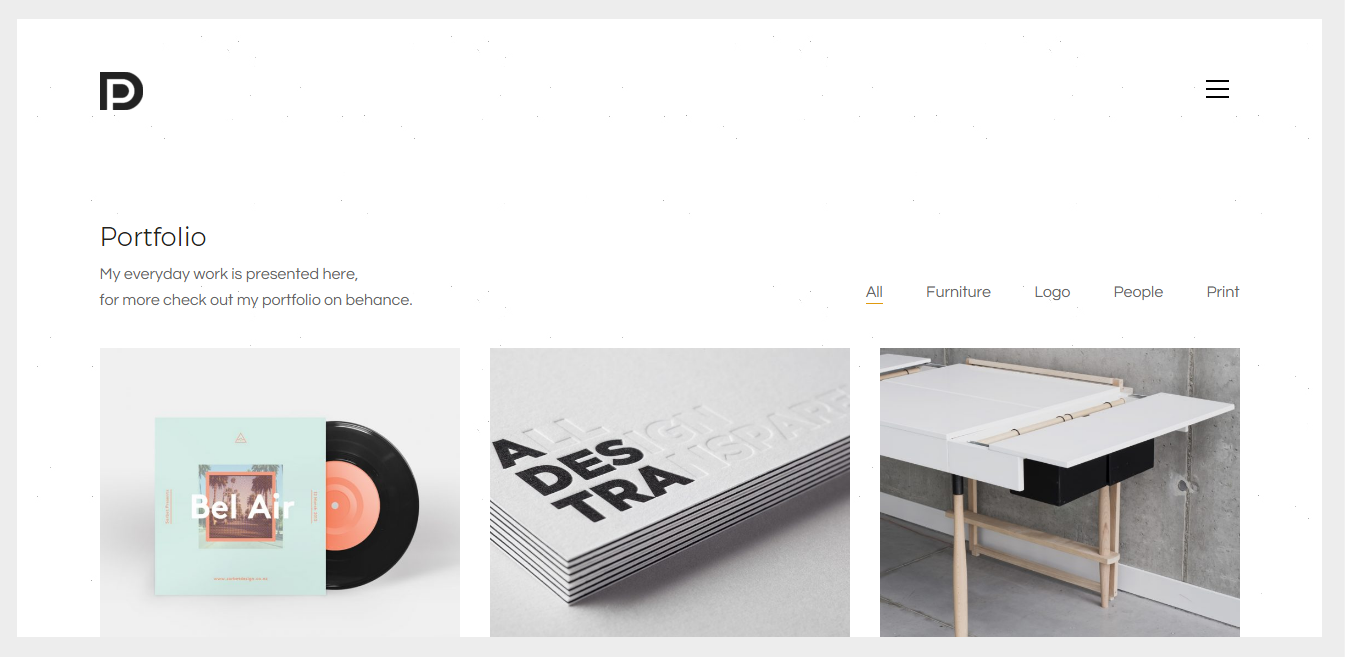The image size is (1345, 657).
Task: View the white table furniture project
Action: coord(1060,492)
